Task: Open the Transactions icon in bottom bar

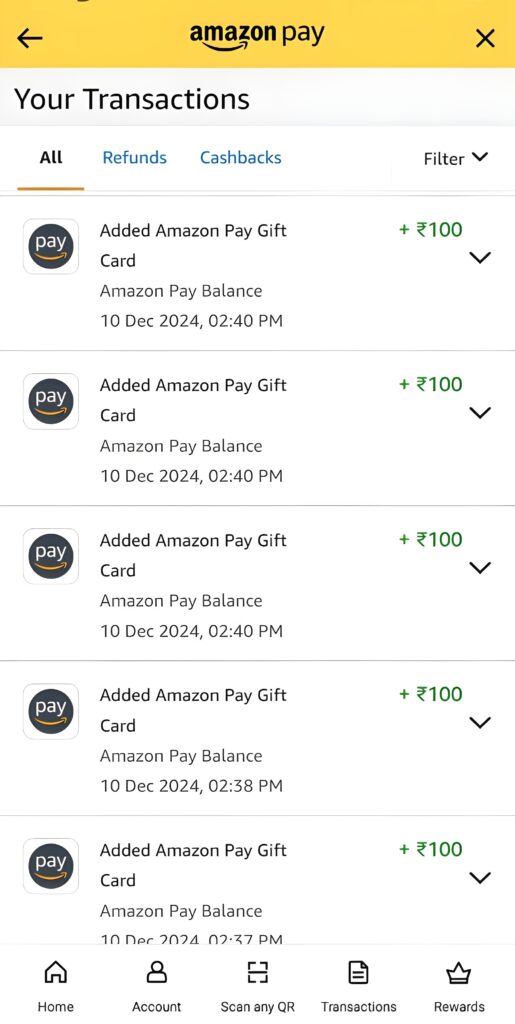Action: (358, 972)
